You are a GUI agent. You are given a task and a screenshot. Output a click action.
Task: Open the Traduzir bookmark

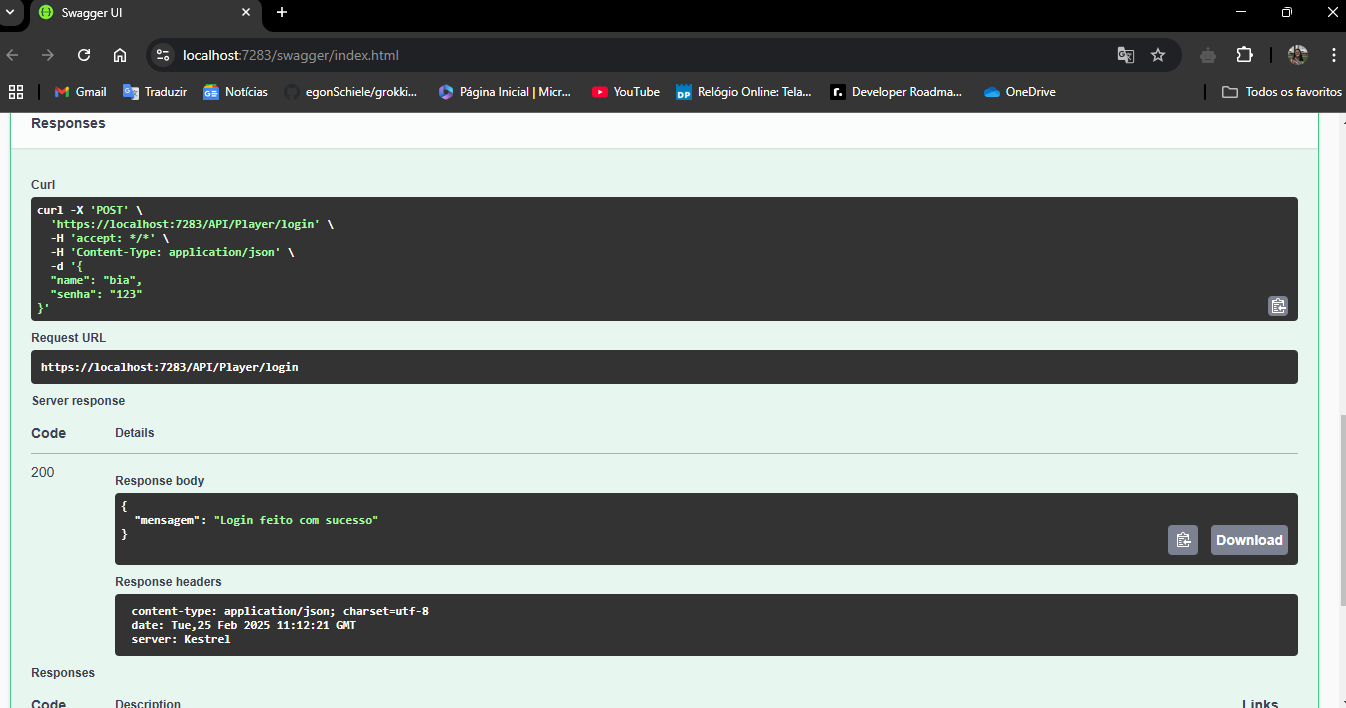[x=155, y=92]
